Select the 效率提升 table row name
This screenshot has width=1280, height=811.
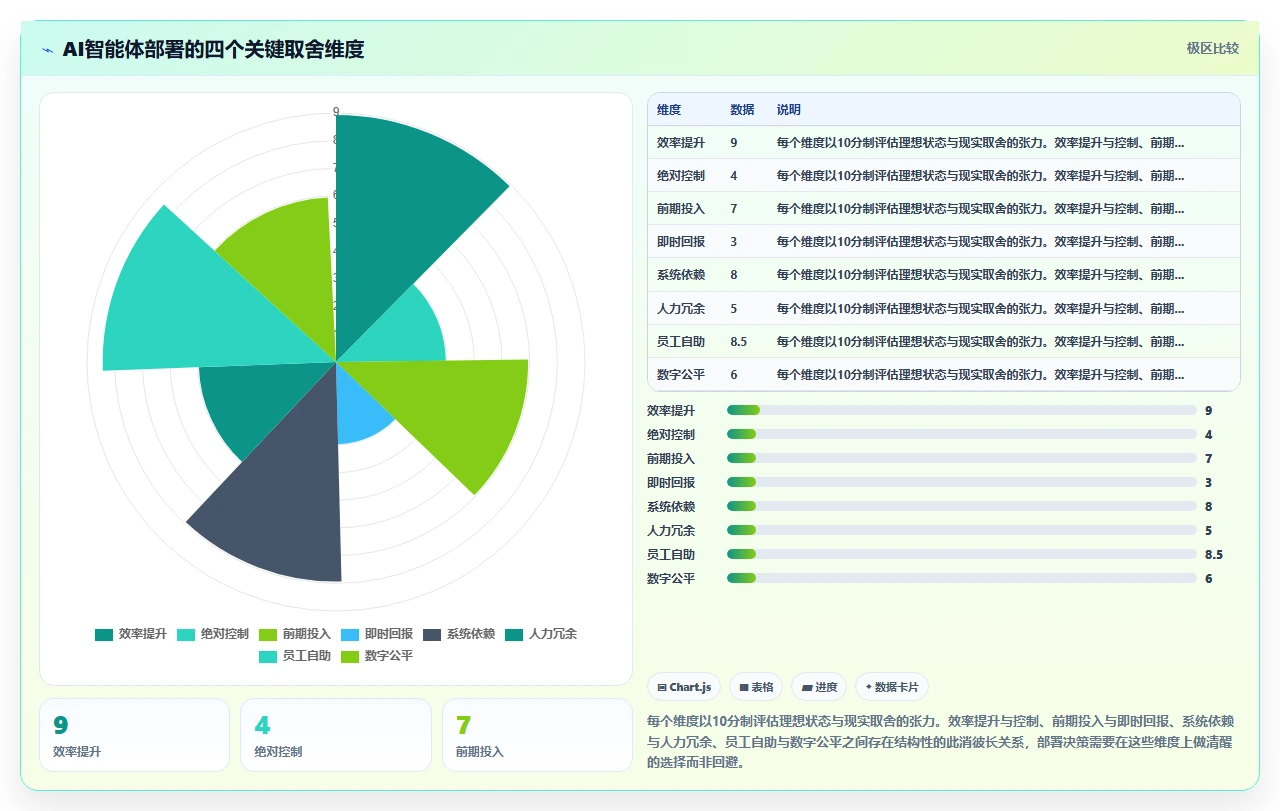681,143
